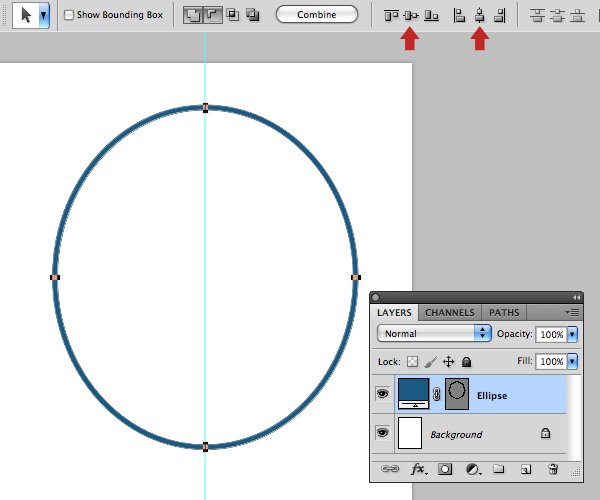Choose Subtract from shape area icon
The width and height of the screenshot is (600, 500).
[x=212, y=15]
